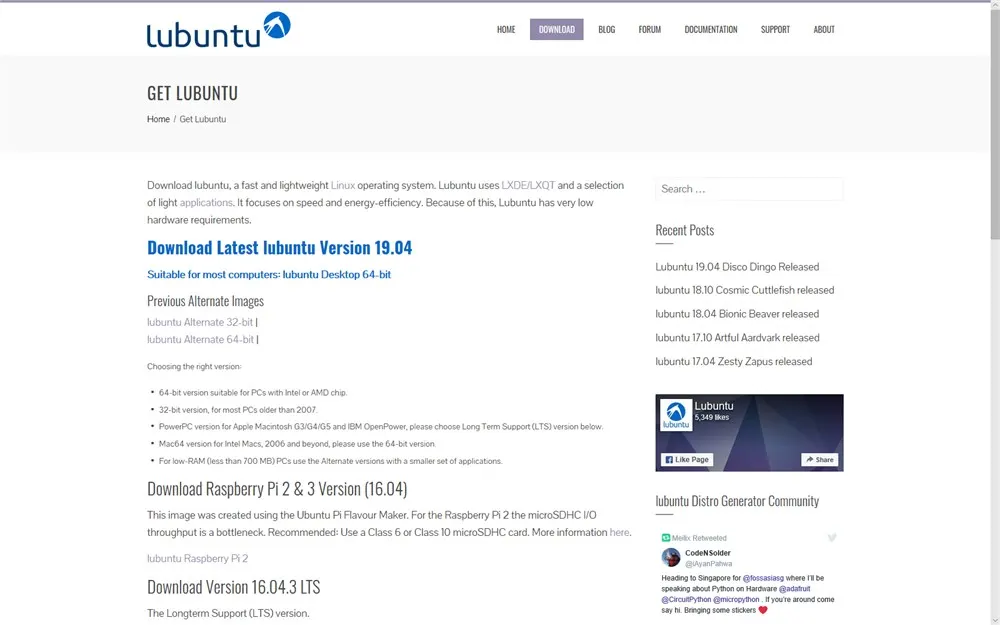Open the ABOUT navigation item
The image size is (1000, 625).
[x=823, y=29]
